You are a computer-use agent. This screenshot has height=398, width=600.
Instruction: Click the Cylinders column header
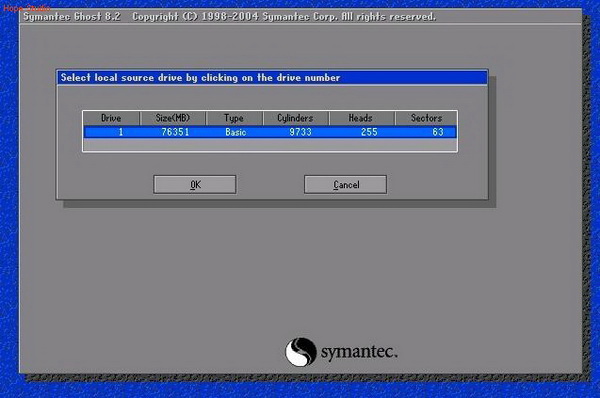[295, 118]
